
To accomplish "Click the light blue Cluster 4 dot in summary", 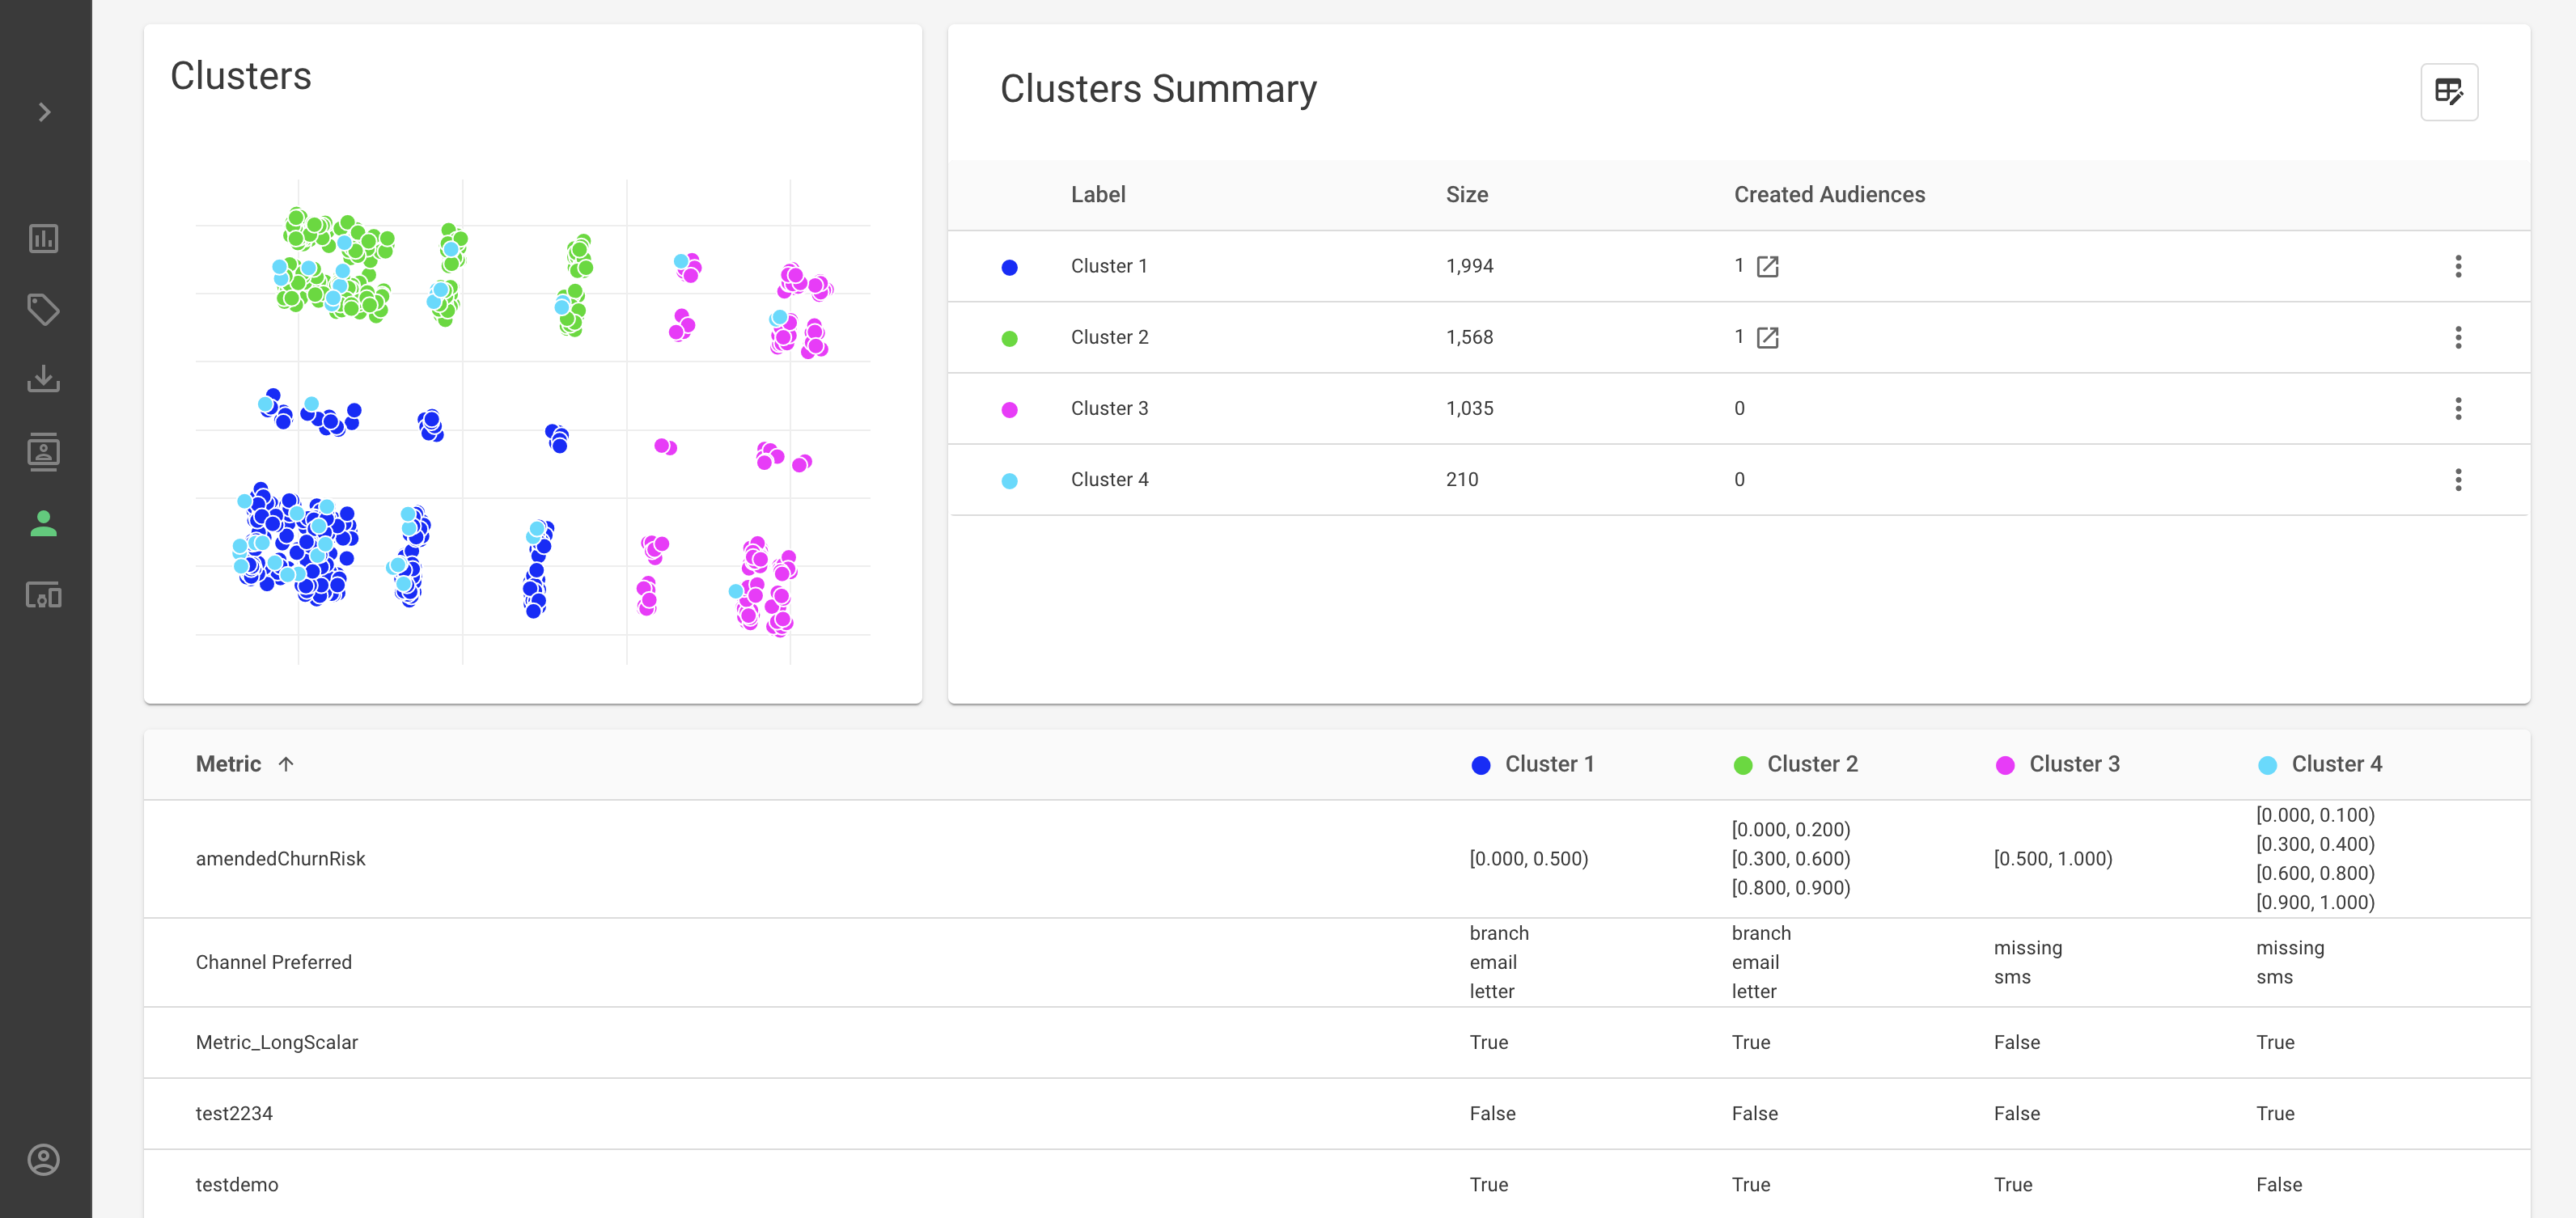I will point(1010,481).
